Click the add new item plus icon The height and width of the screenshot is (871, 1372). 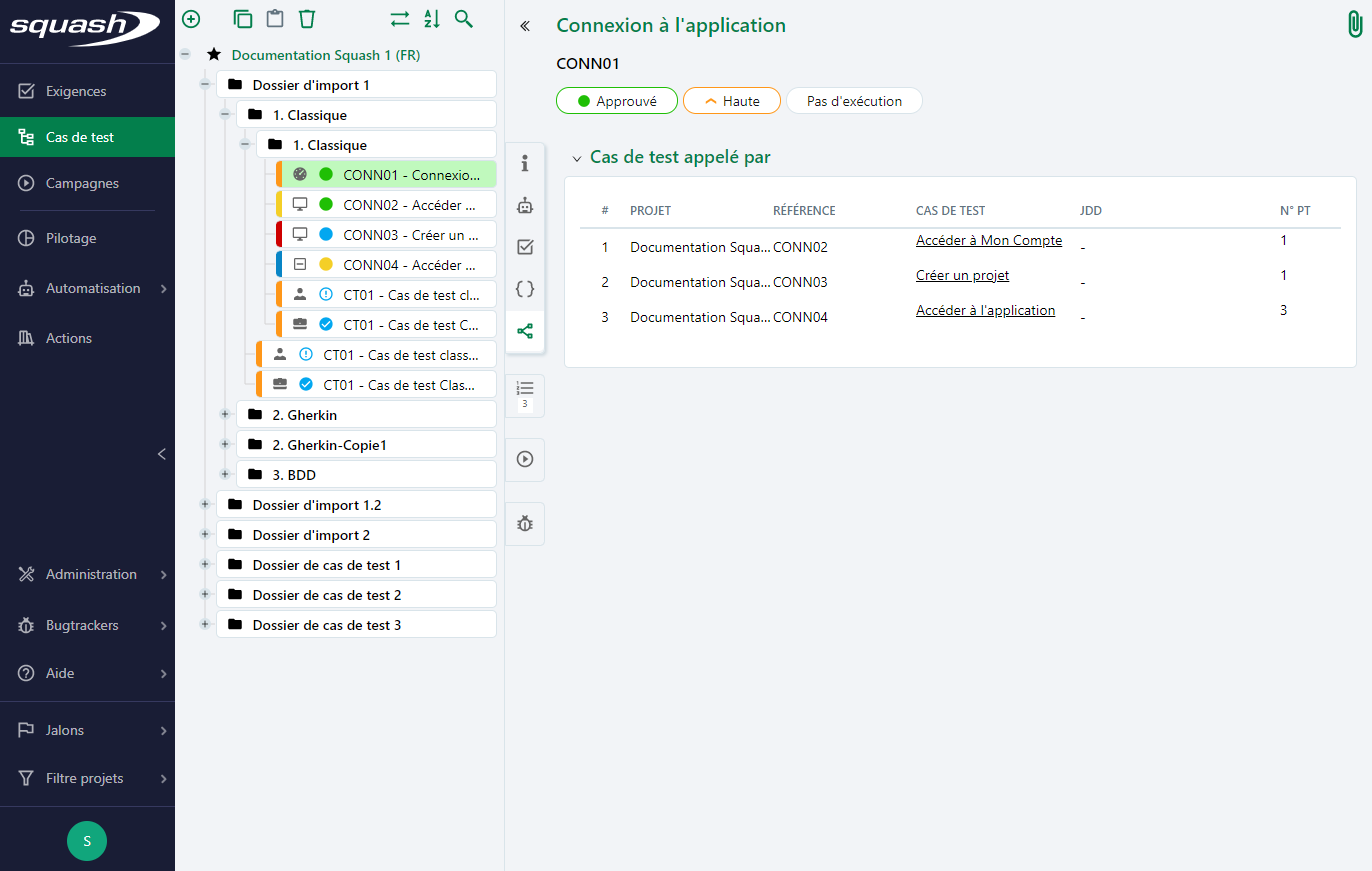tap(191, 19)
